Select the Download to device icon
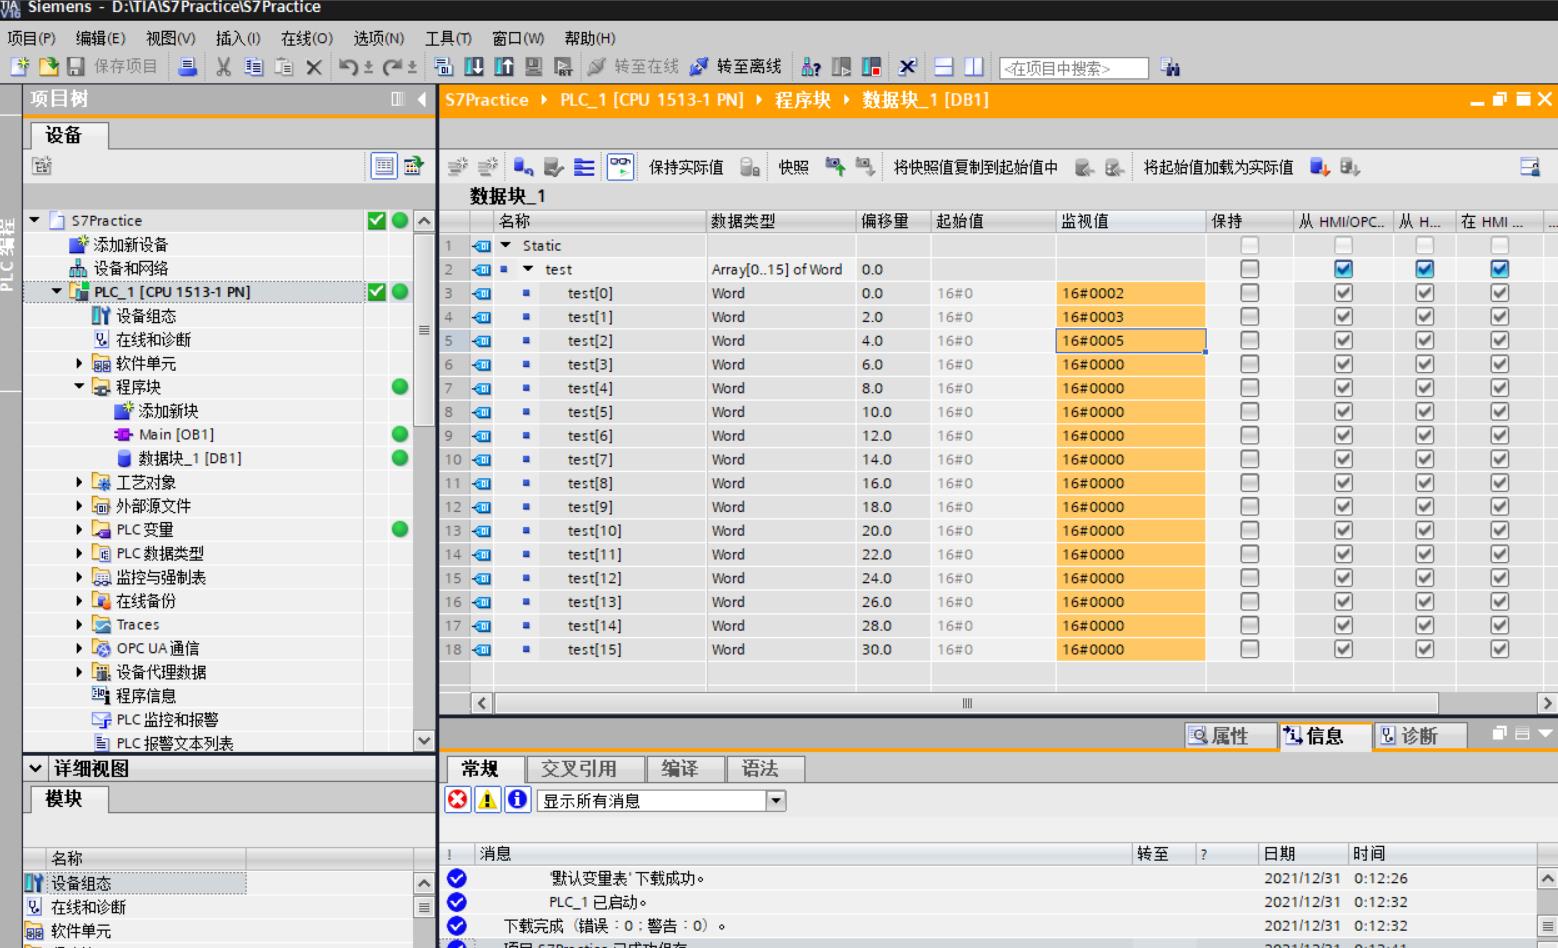The width and height of the screenshot is (1558, 948). 472,68
